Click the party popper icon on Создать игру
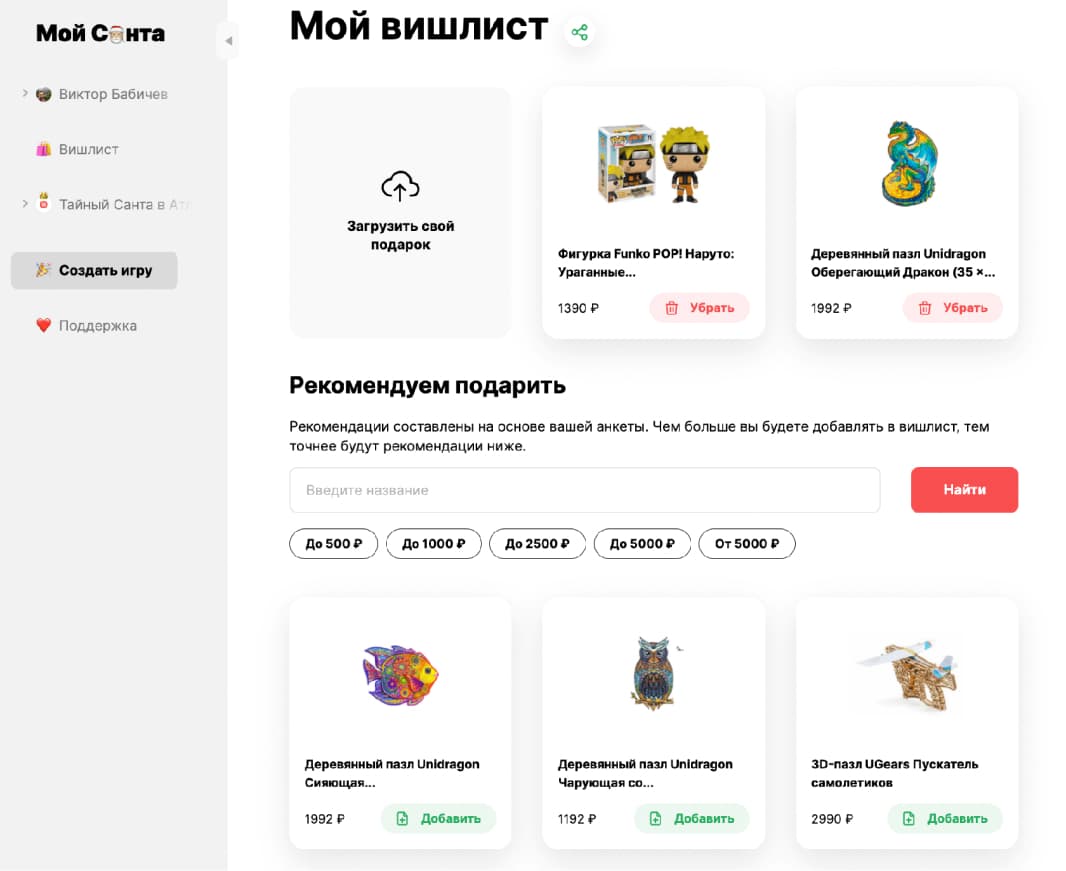The image size is (1066, 871). click(x=41, y=270)
